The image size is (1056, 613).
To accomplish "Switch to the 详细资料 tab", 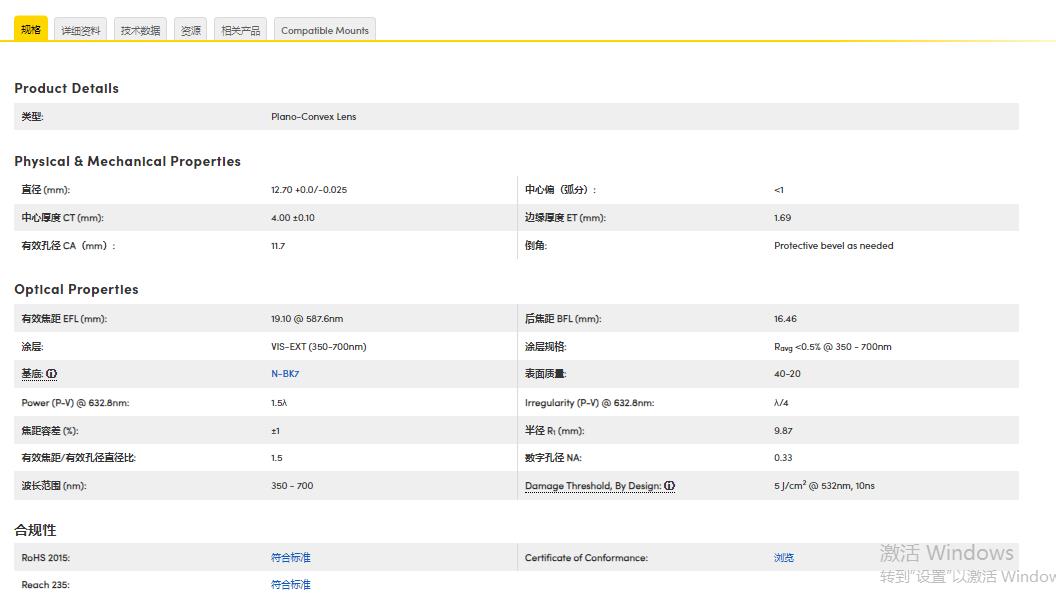I will [81, 31].
